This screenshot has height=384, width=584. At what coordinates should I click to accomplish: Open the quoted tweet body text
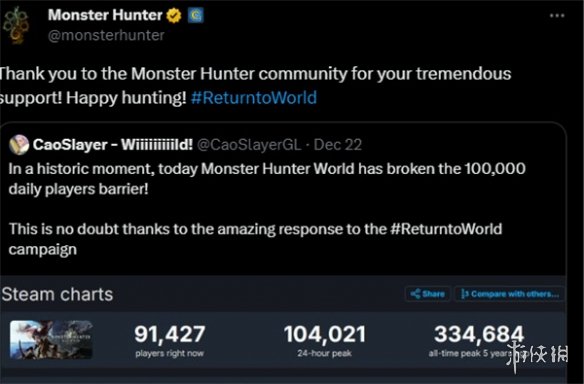267,209
